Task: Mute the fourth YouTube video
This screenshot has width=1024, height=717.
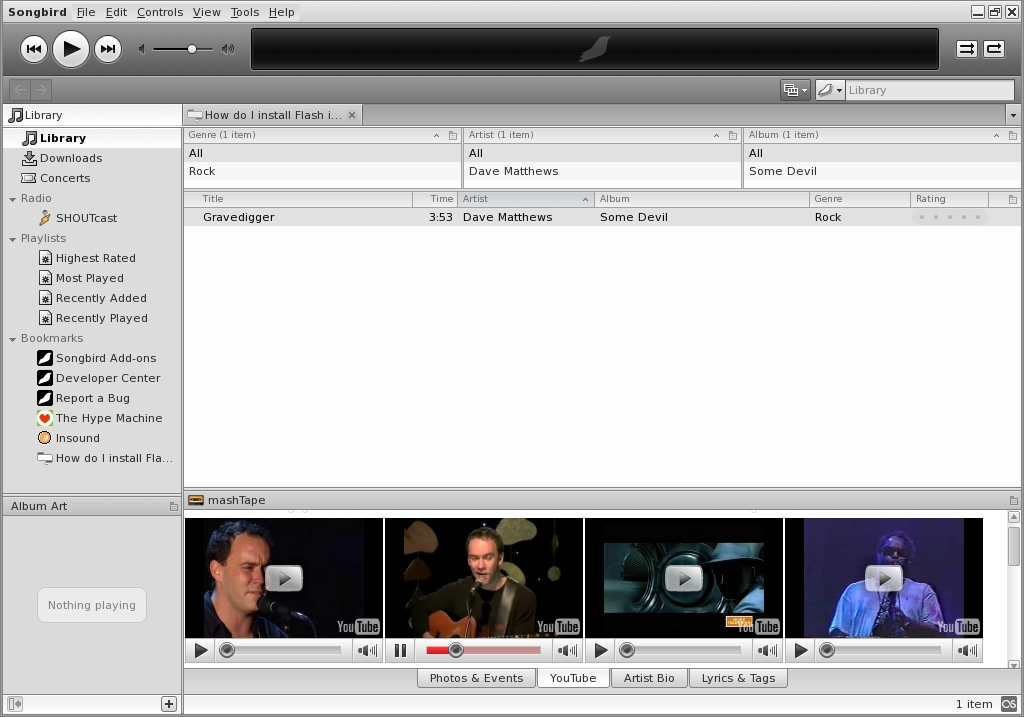Action: (967, 650)
